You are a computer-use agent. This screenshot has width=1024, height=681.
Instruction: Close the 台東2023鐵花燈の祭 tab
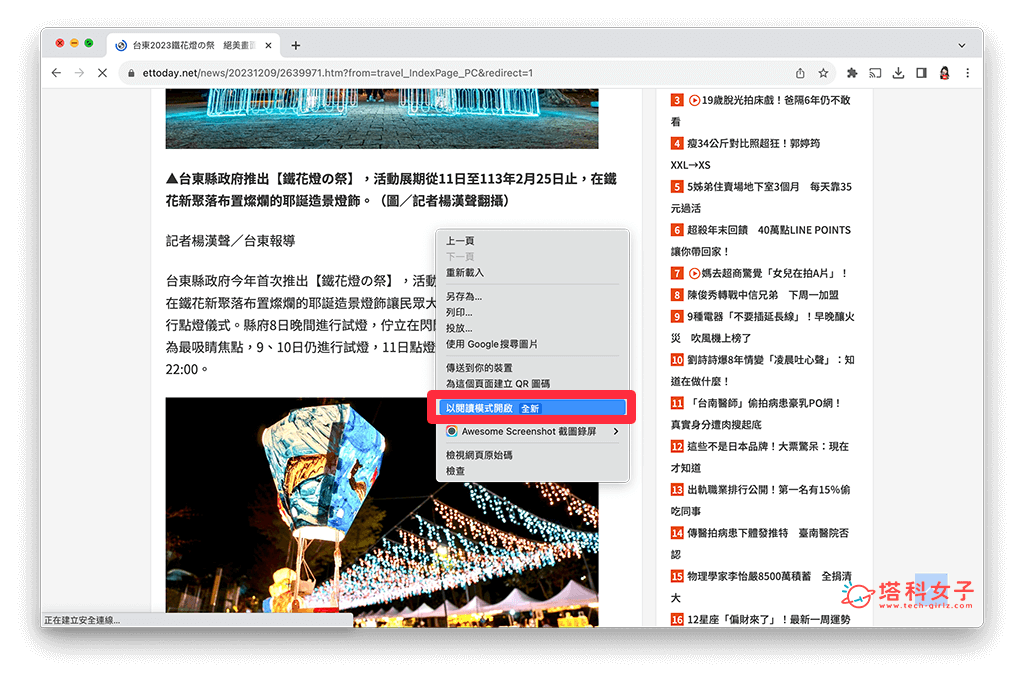[268, 46]
